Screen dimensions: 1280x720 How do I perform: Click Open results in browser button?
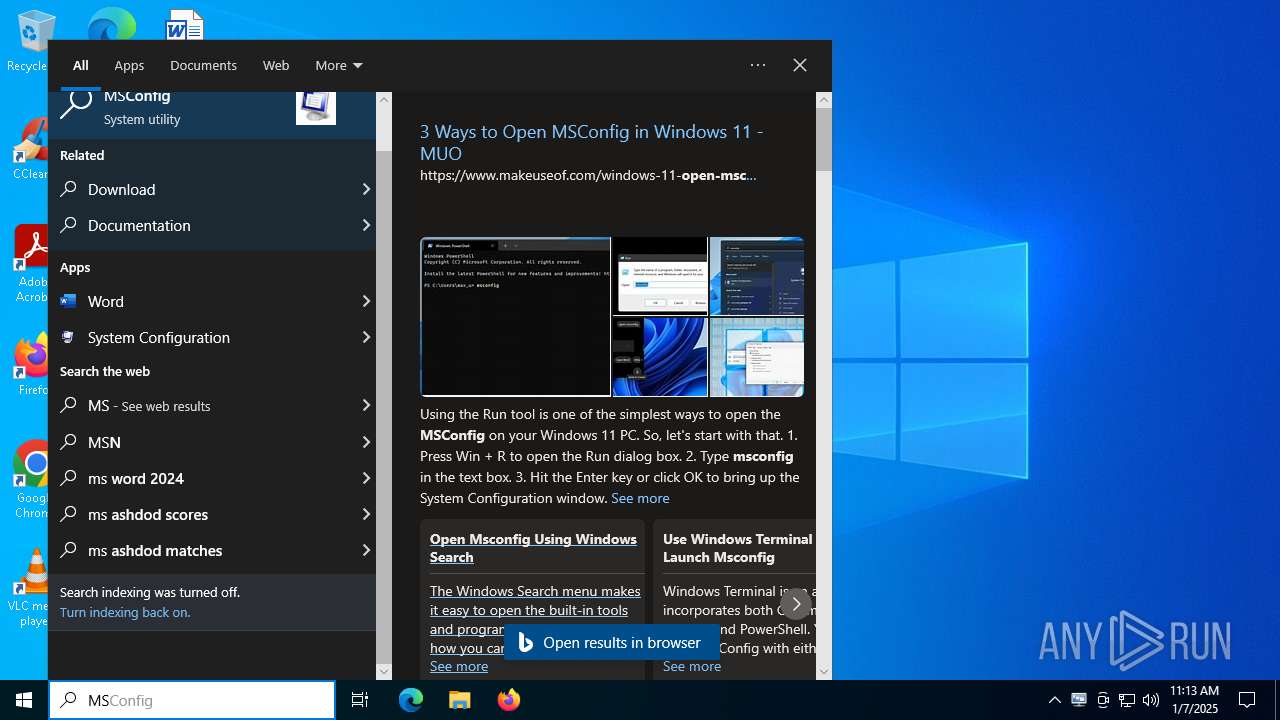[611, 642]
